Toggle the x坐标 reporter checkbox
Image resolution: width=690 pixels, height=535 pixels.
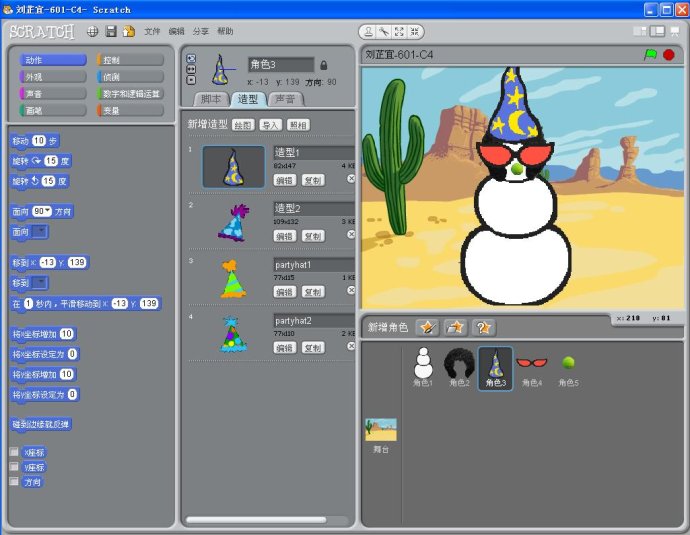[x=14, y=452]
